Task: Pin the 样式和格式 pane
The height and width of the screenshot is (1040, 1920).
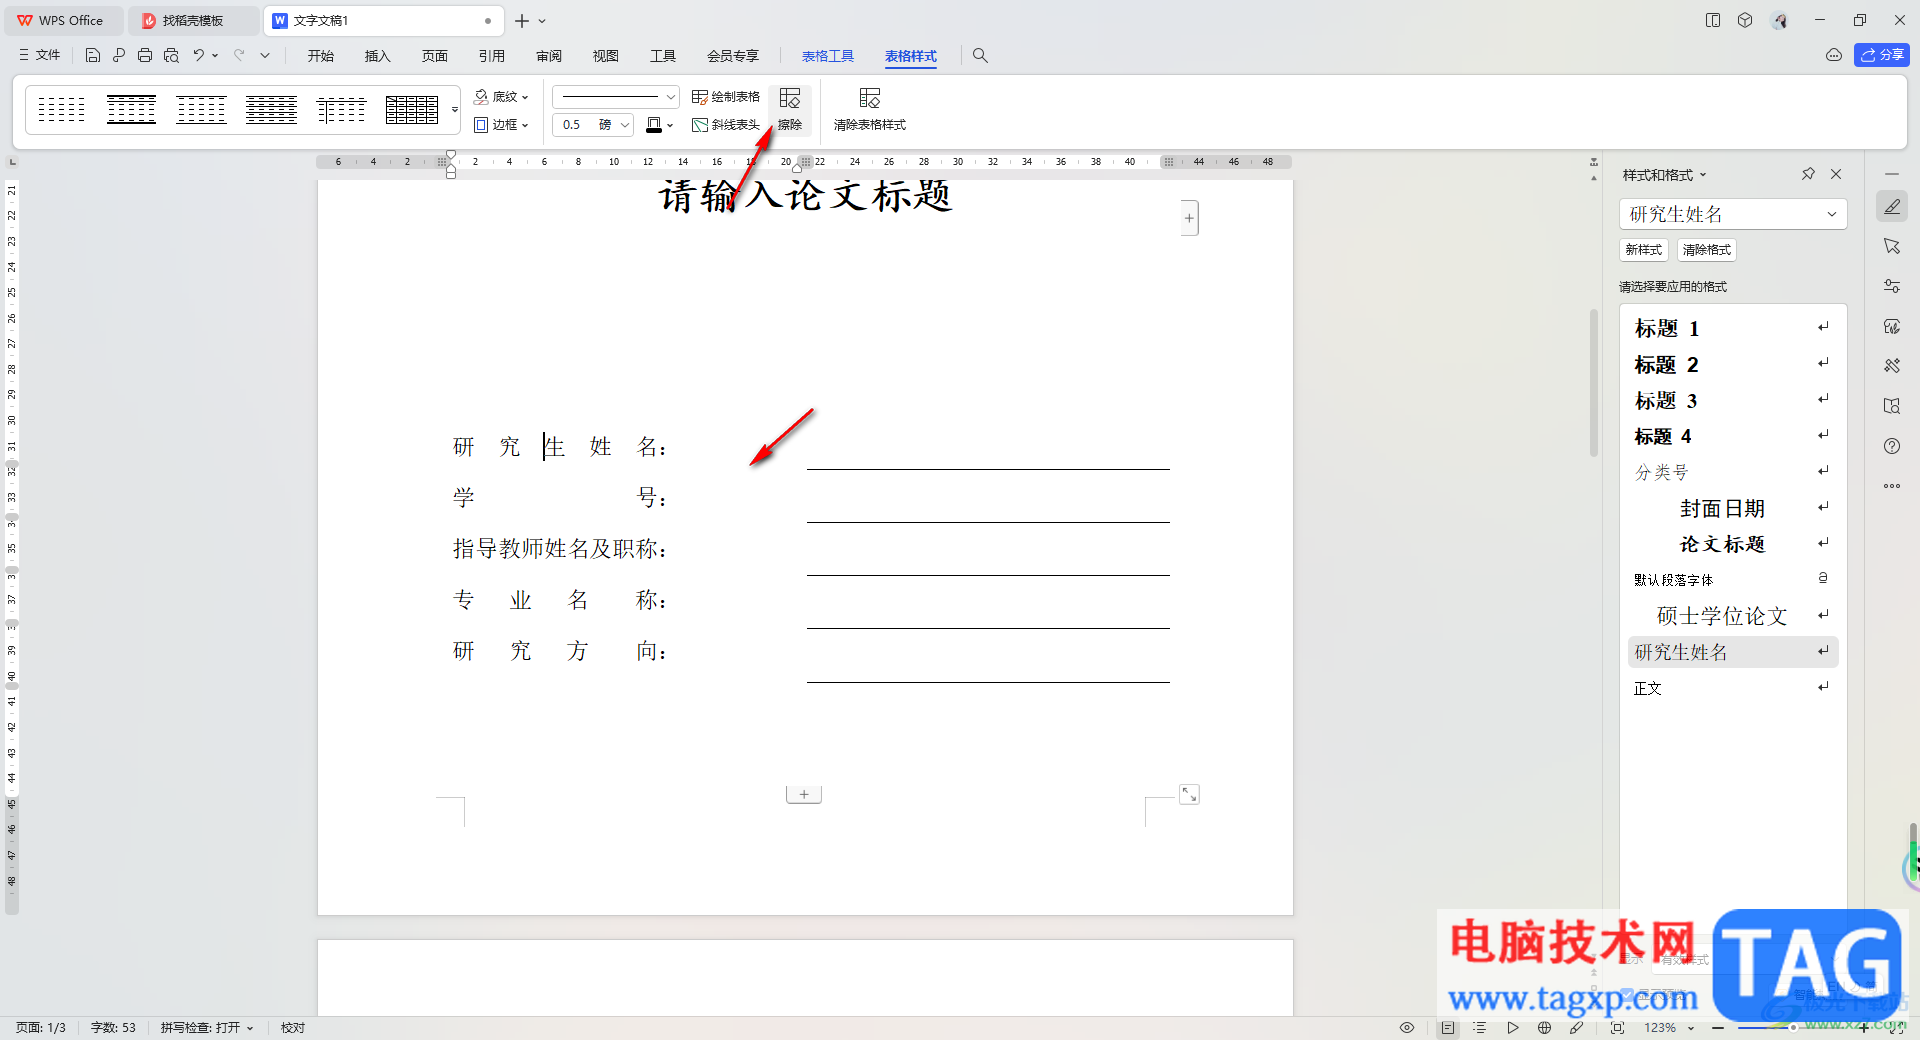Action: 1808,174
